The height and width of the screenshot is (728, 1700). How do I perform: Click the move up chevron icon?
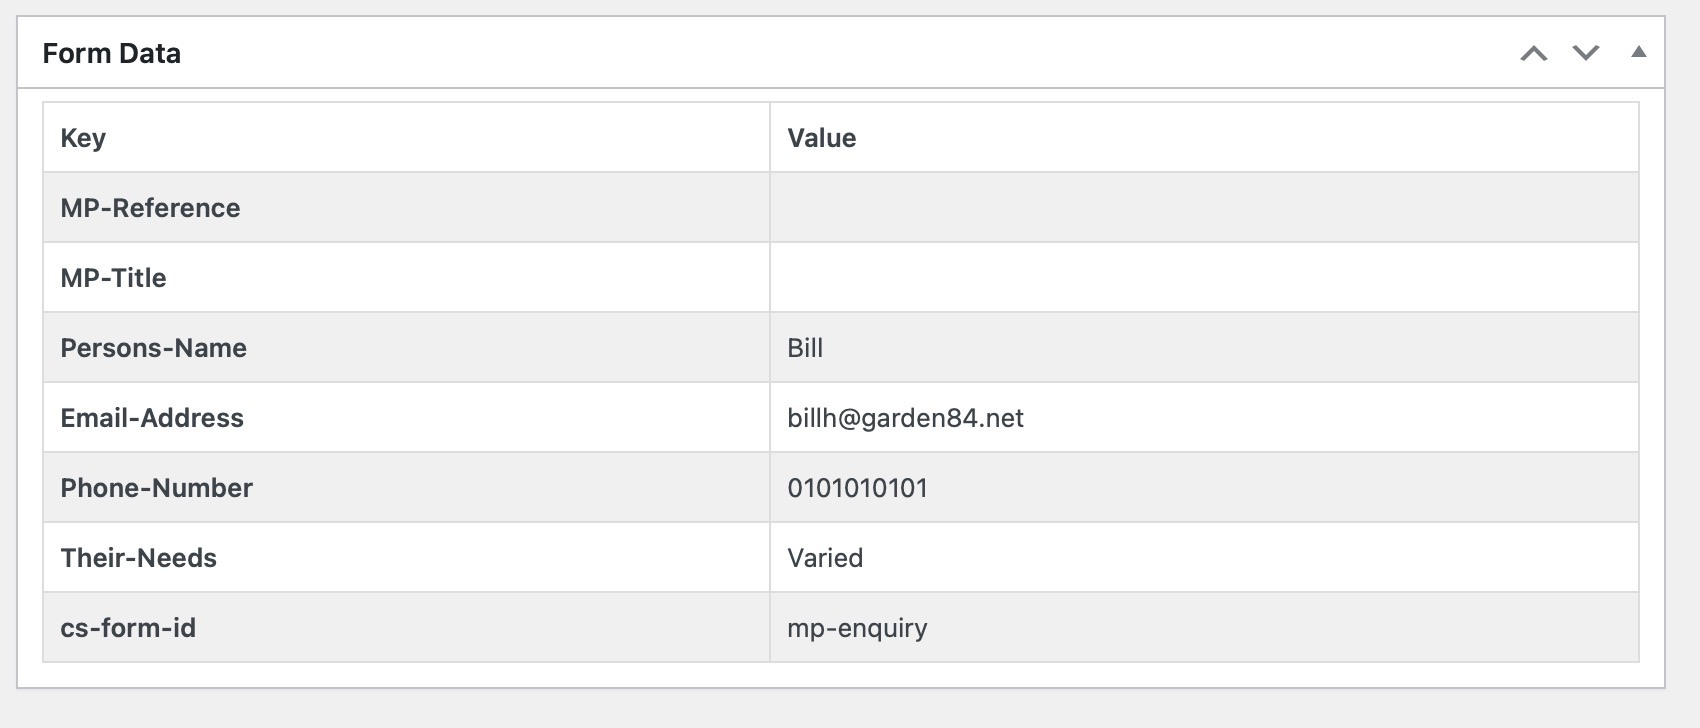tap(1533, 54)
